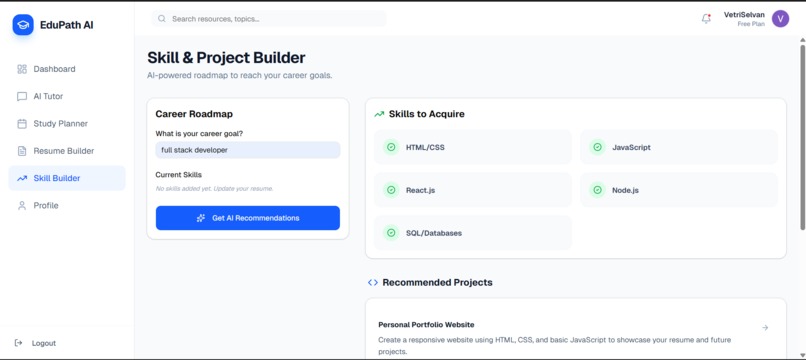
Task: Select the HTML/CSS skill card
Action: [x=472, y=147]
